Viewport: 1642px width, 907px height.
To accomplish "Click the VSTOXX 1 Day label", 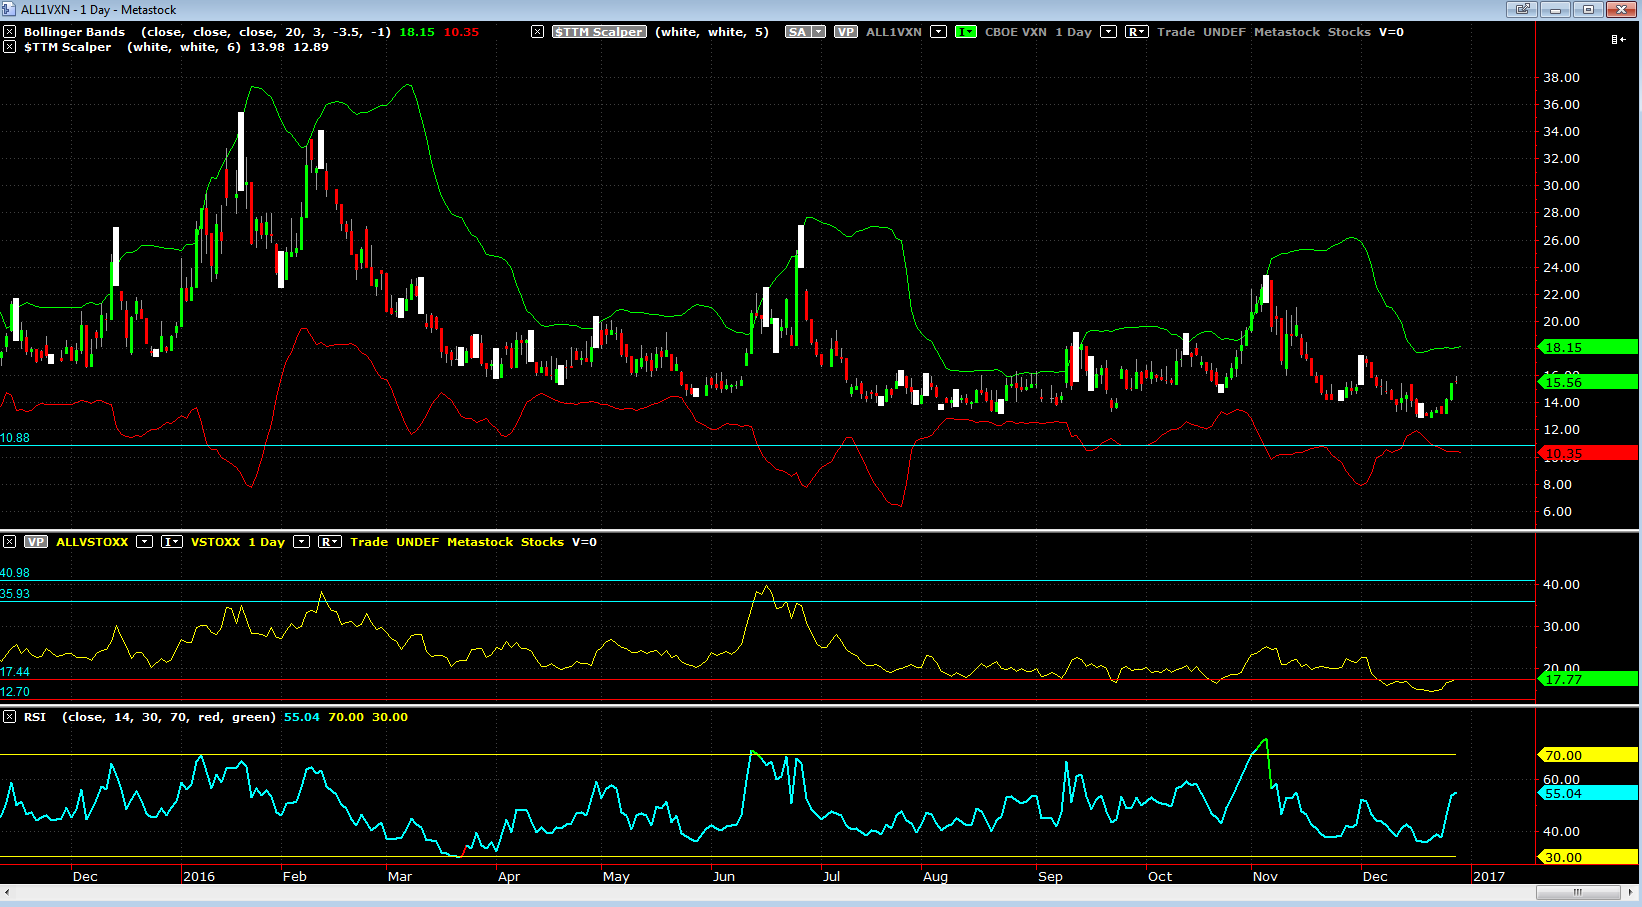I will 238,542.
